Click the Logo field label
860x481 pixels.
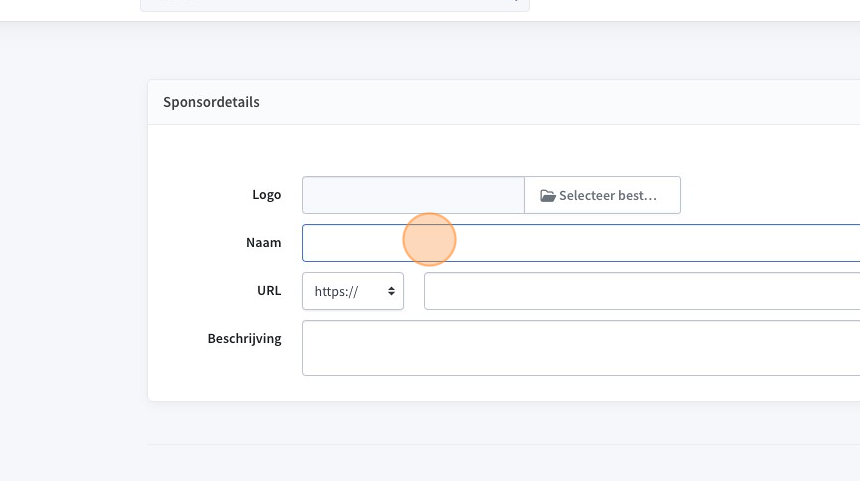pos(267,195)
